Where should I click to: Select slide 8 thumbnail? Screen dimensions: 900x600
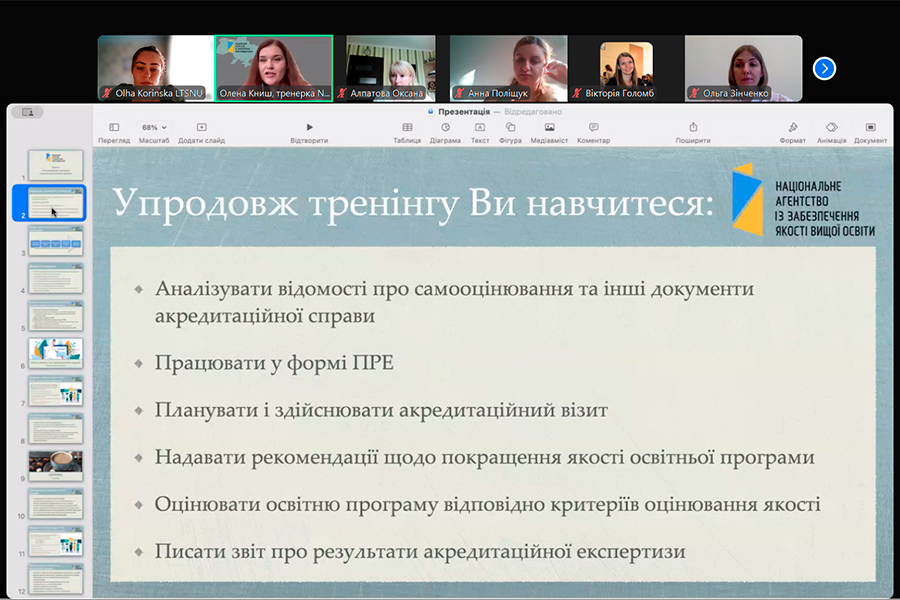coord(56,428)
